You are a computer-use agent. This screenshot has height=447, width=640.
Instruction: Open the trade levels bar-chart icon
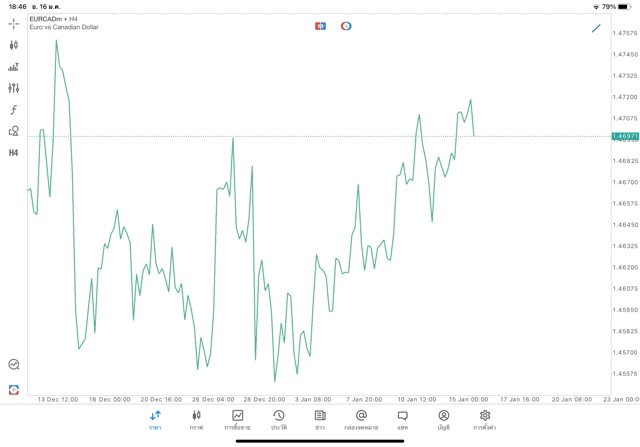coord(13,67)
